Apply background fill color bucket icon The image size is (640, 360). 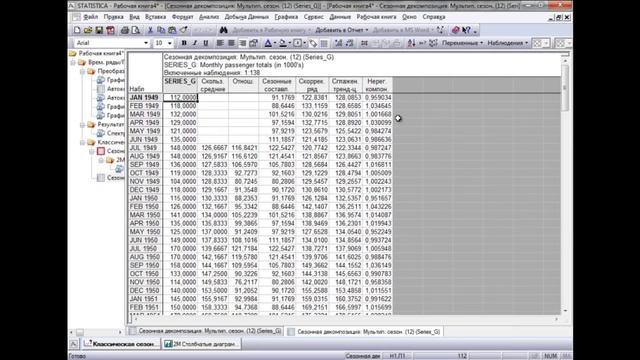click(x=282, y=43)
